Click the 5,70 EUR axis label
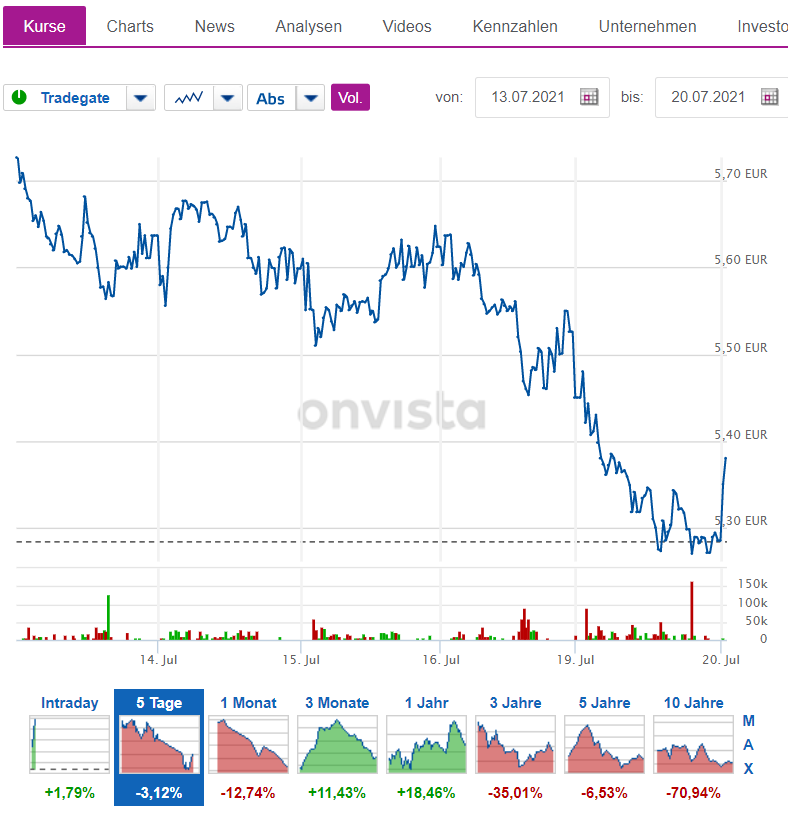The image size is (788, 813). coord(741,174)
